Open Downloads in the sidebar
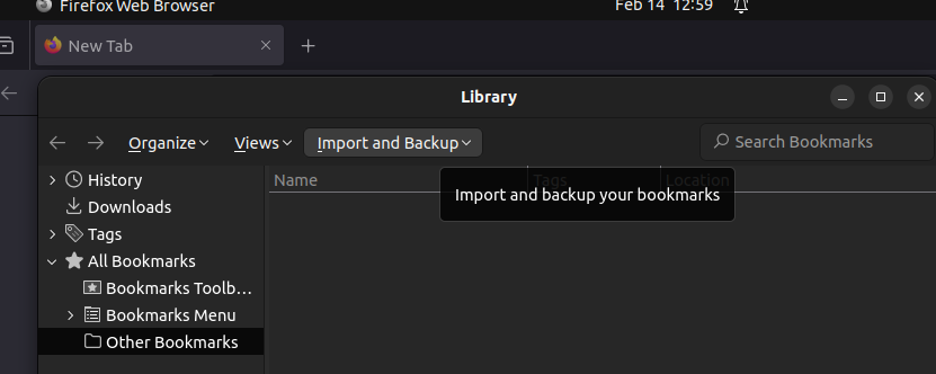This screenshot has width=936, height=374. tap(130, 207)
